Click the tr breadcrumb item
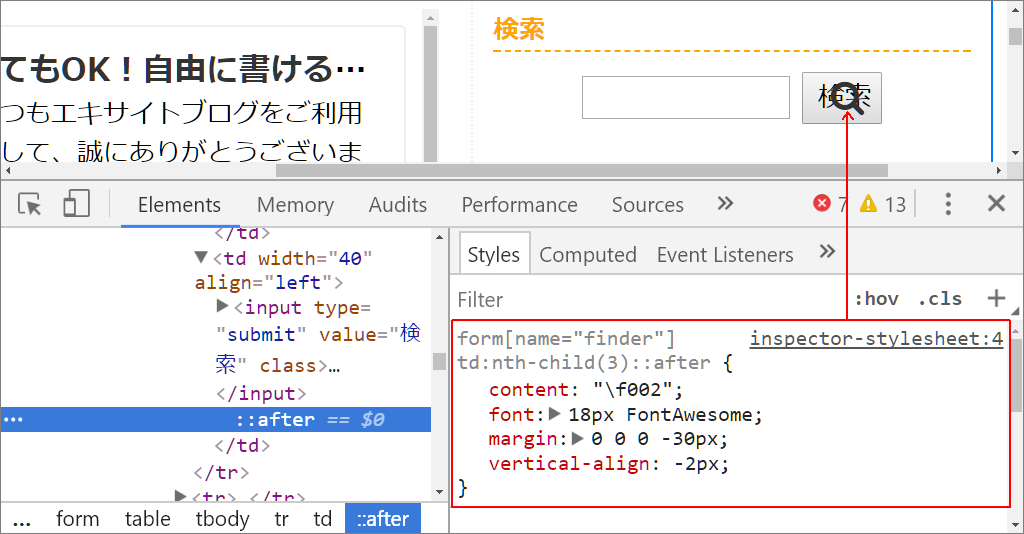The width and height of the screenshot is (1024, 534). 281,519
